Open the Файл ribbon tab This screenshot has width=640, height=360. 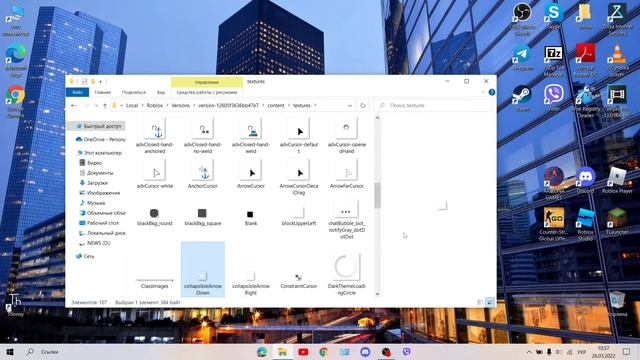77,92
